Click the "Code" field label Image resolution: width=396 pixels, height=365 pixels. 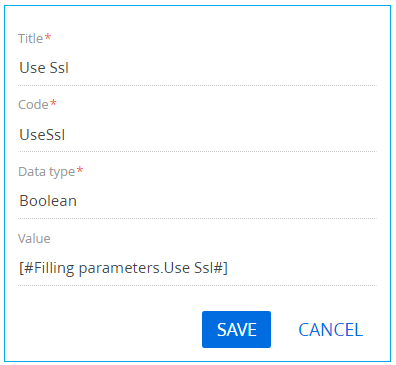click(x=33, y=105)
